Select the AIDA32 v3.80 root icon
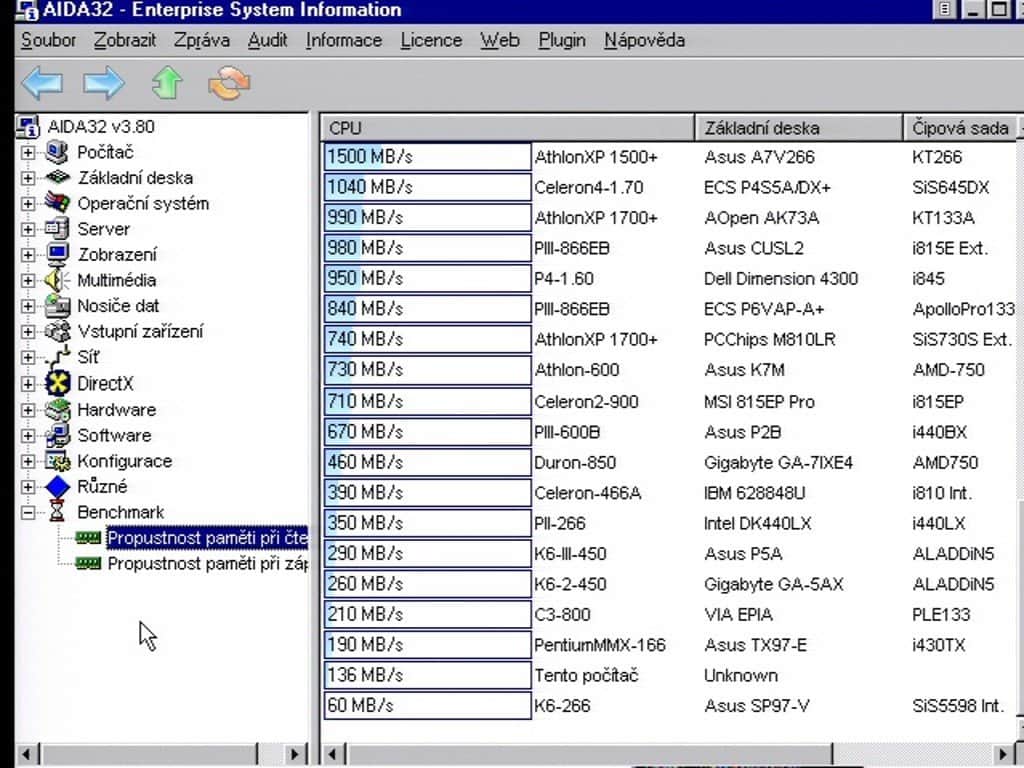1024x768 pixels. [x=27, y=127]
